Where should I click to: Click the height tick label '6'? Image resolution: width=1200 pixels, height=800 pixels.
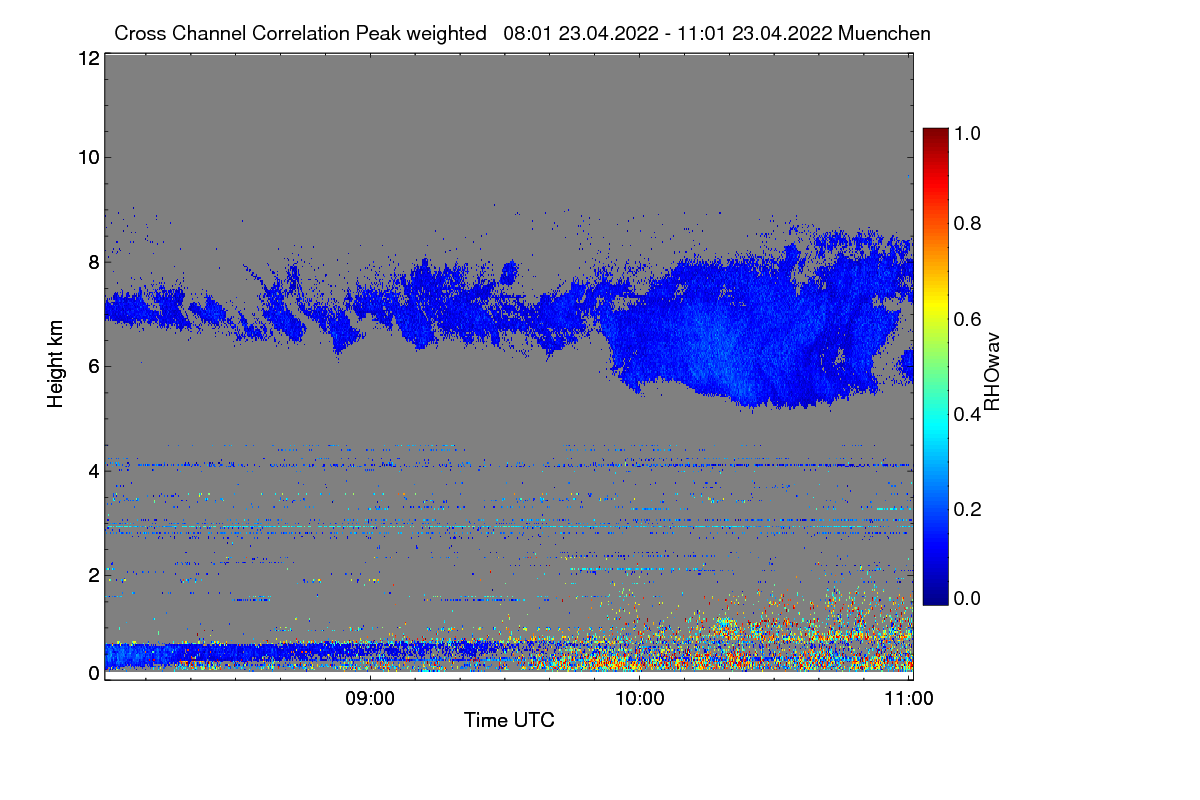pyautogui.click(x=93, y=366)
